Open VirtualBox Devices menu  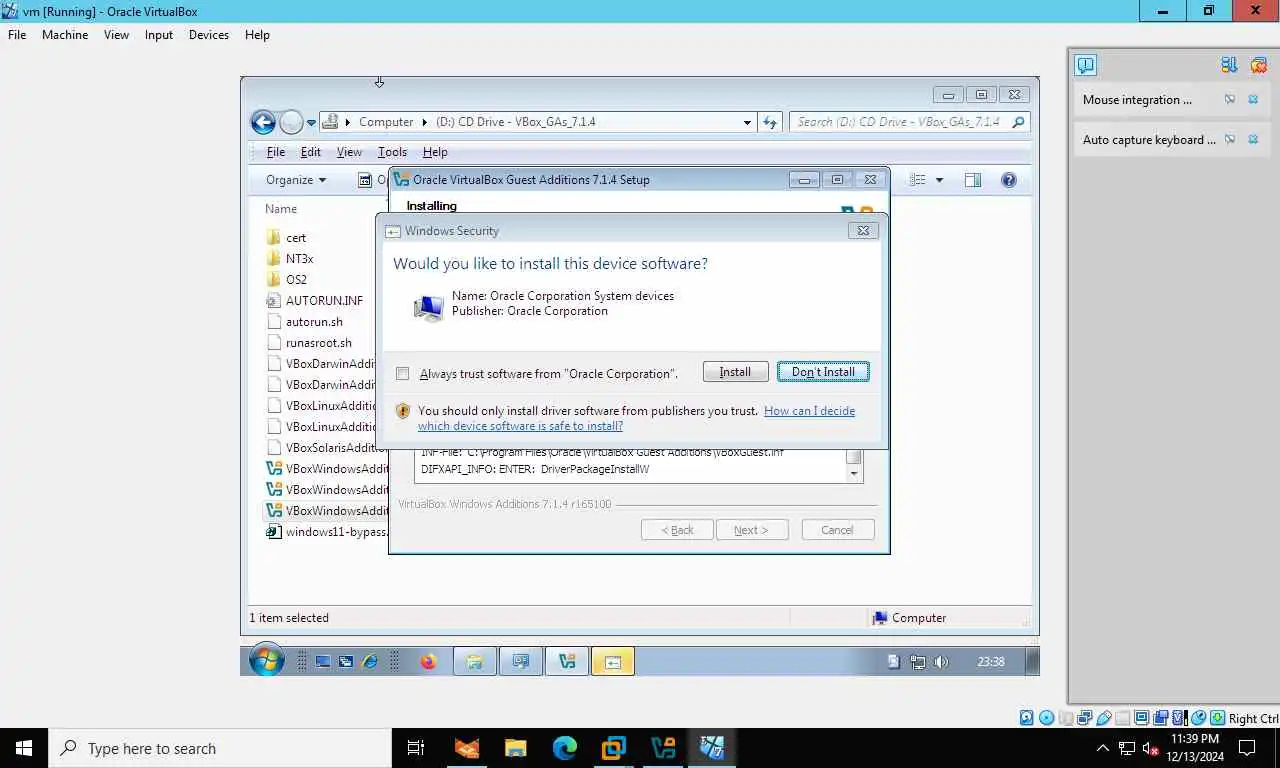(209, 34)
